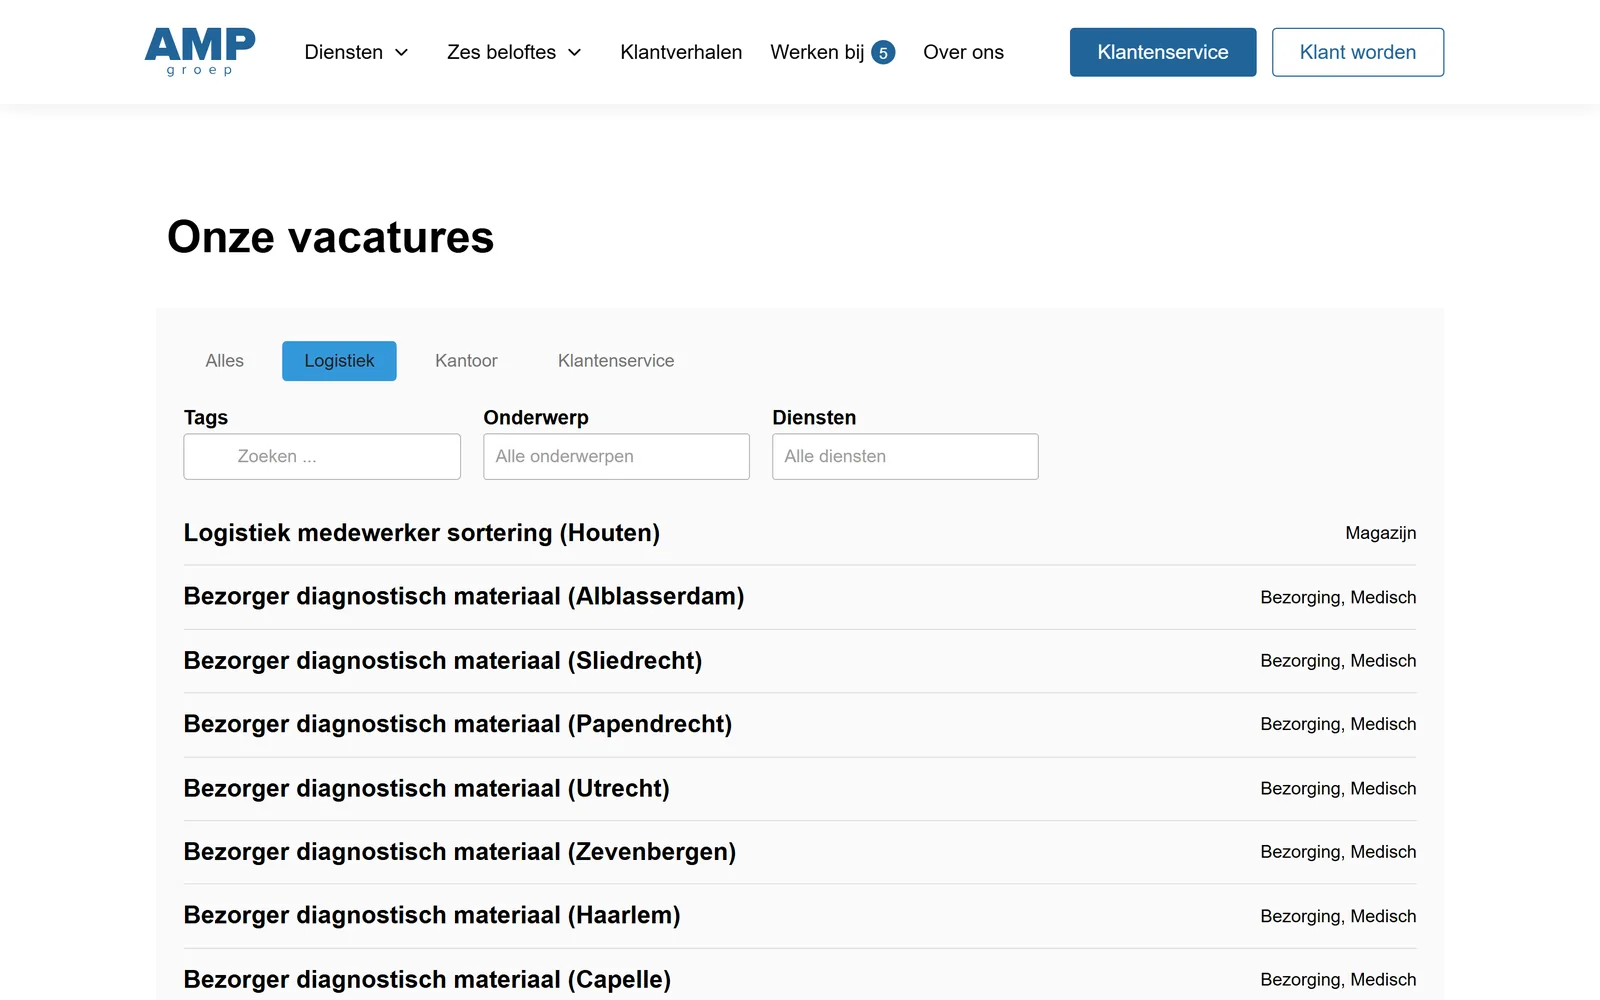Click the Klantenservice button in header
1600x1000 pixels.
pos(1163,52)
